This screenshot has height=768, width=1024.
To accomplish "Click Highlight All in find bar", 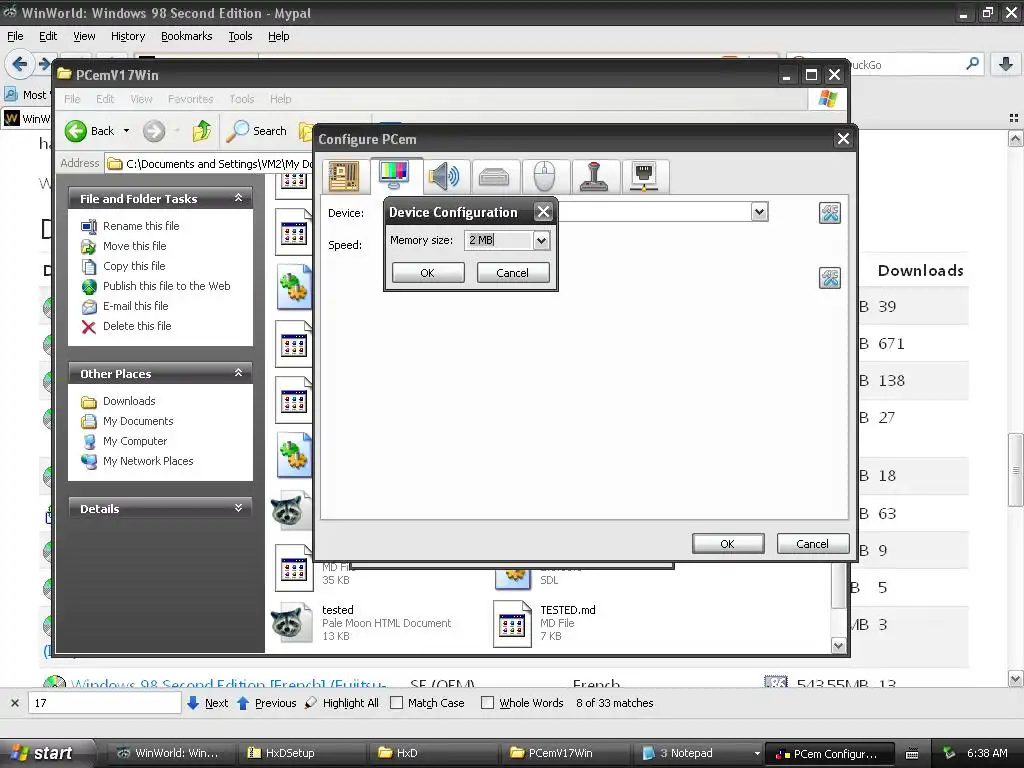I will (342, 703).
